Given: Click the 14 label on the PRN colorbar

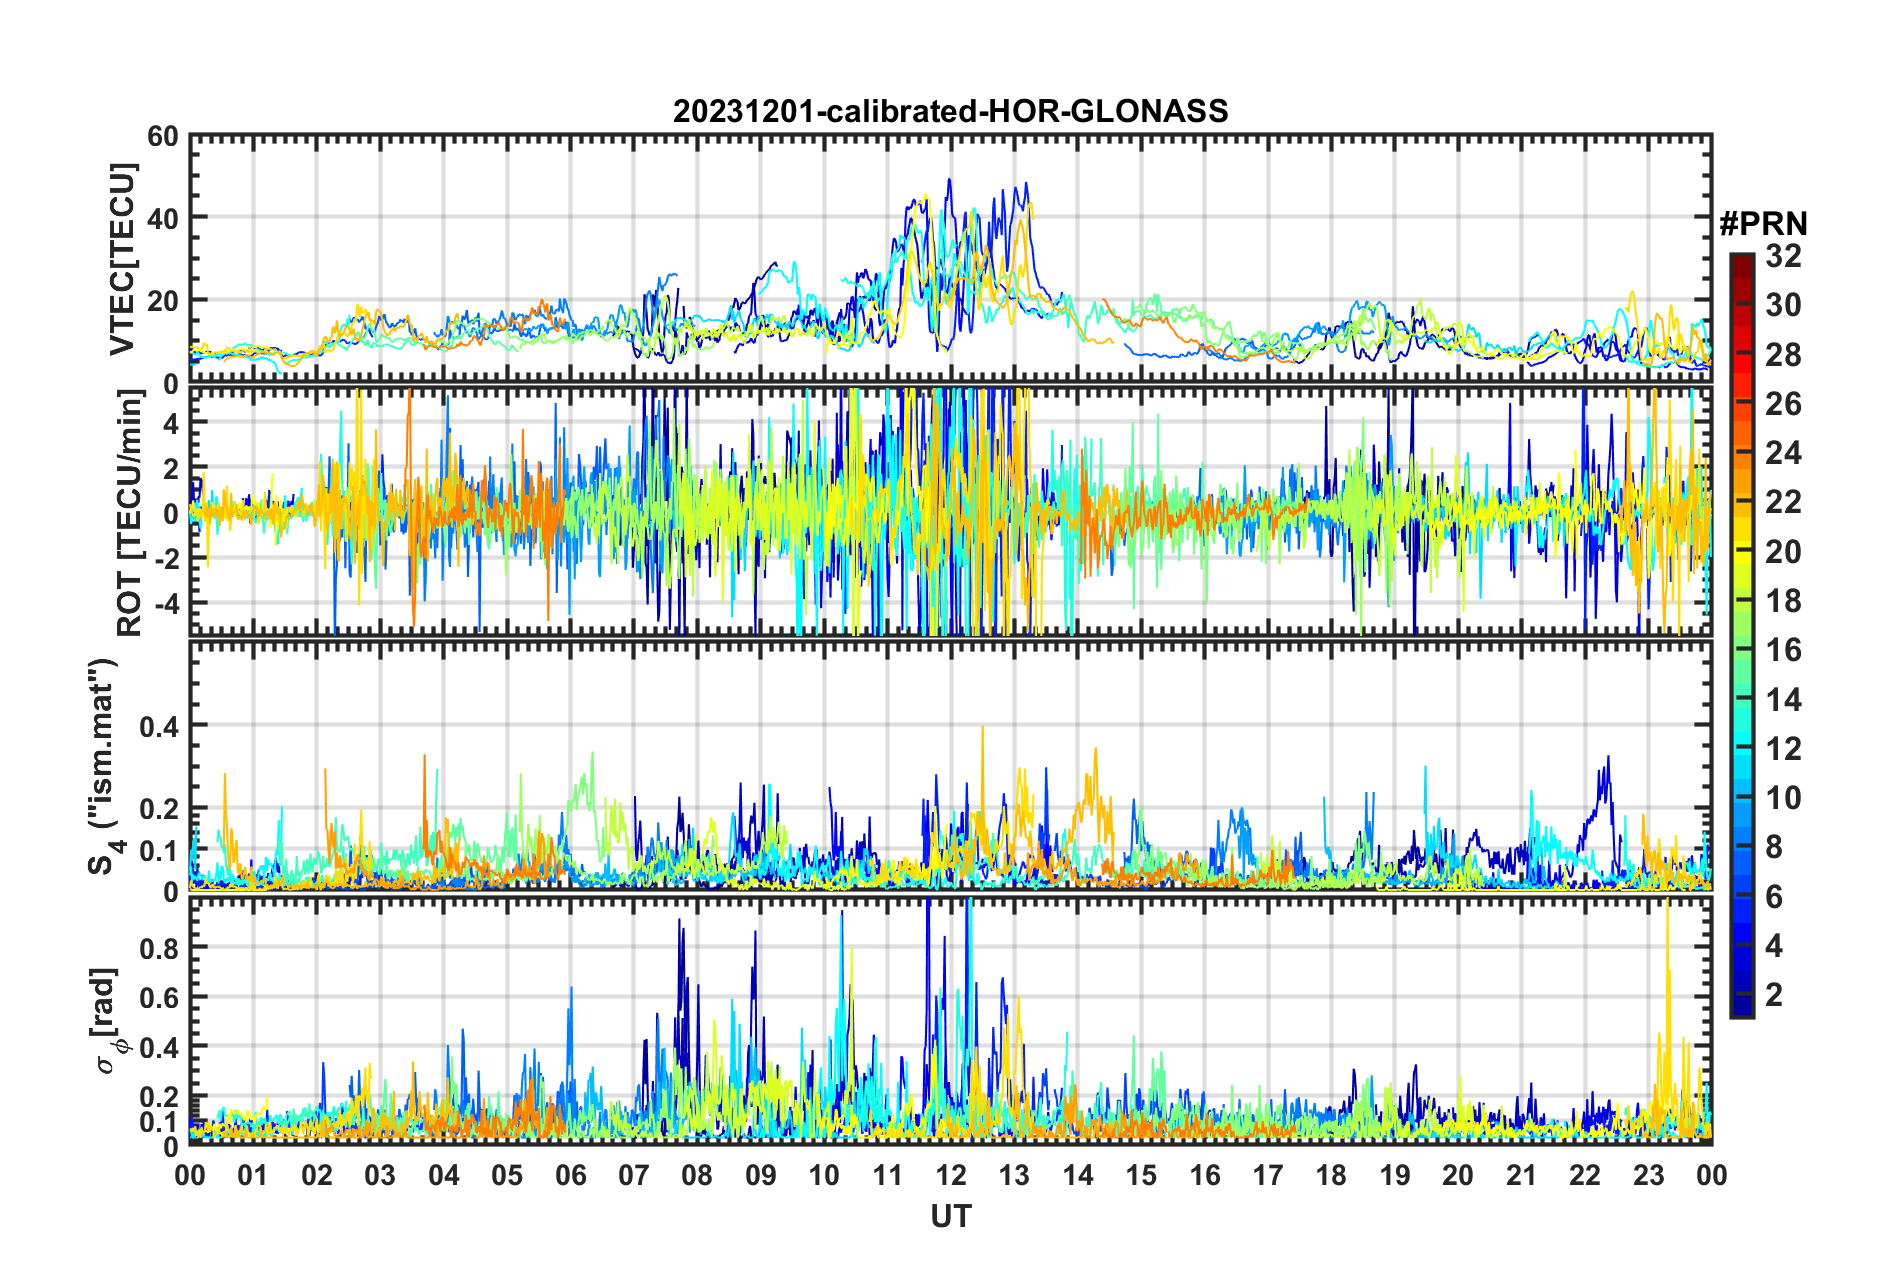Looking at the screenshot, I should [1783, 700].
